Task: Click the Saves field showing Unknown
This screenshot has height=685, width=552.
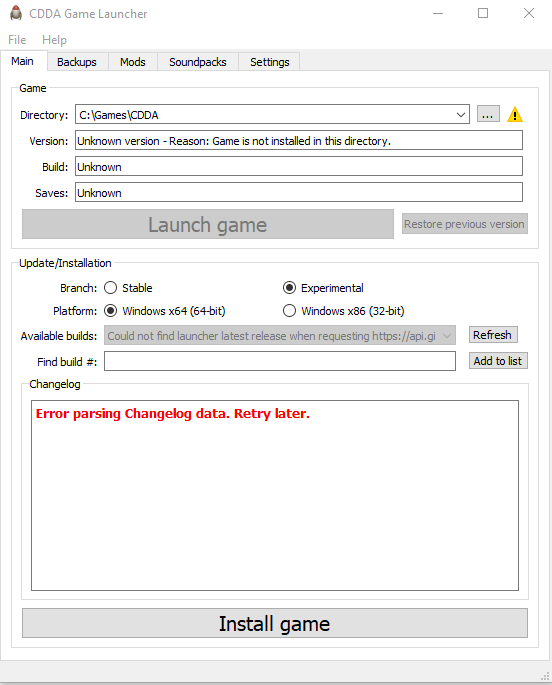Action: click(299, 193)
